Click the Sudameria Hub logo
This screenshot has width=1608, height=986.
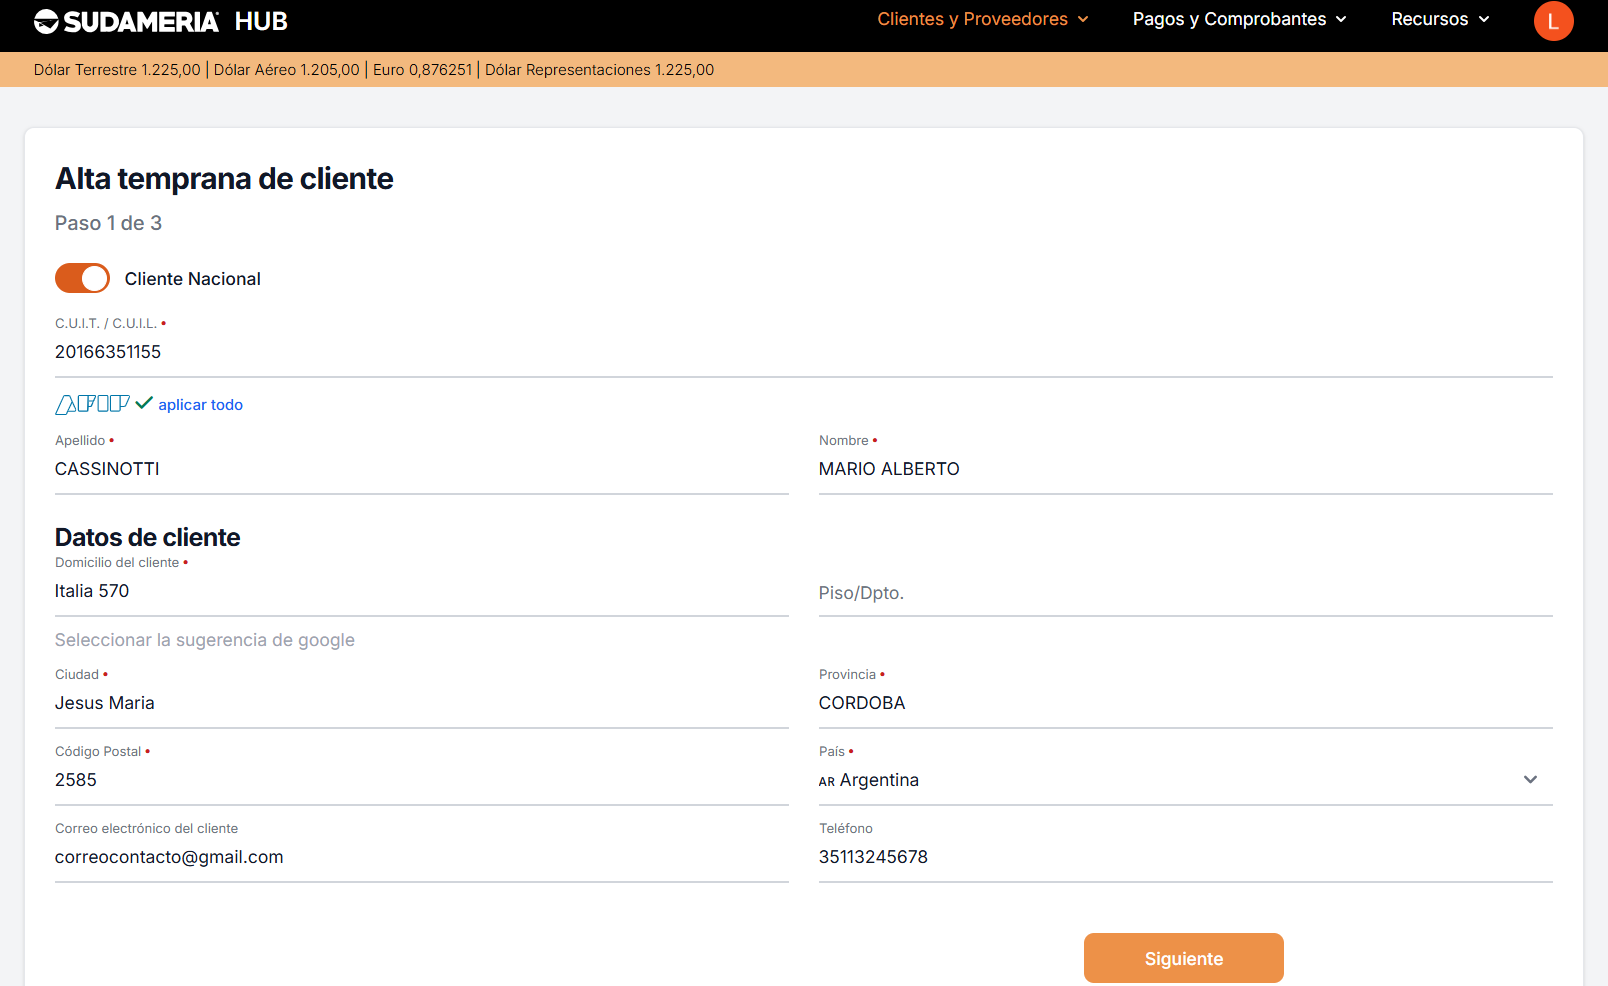(x=160, y=21)
